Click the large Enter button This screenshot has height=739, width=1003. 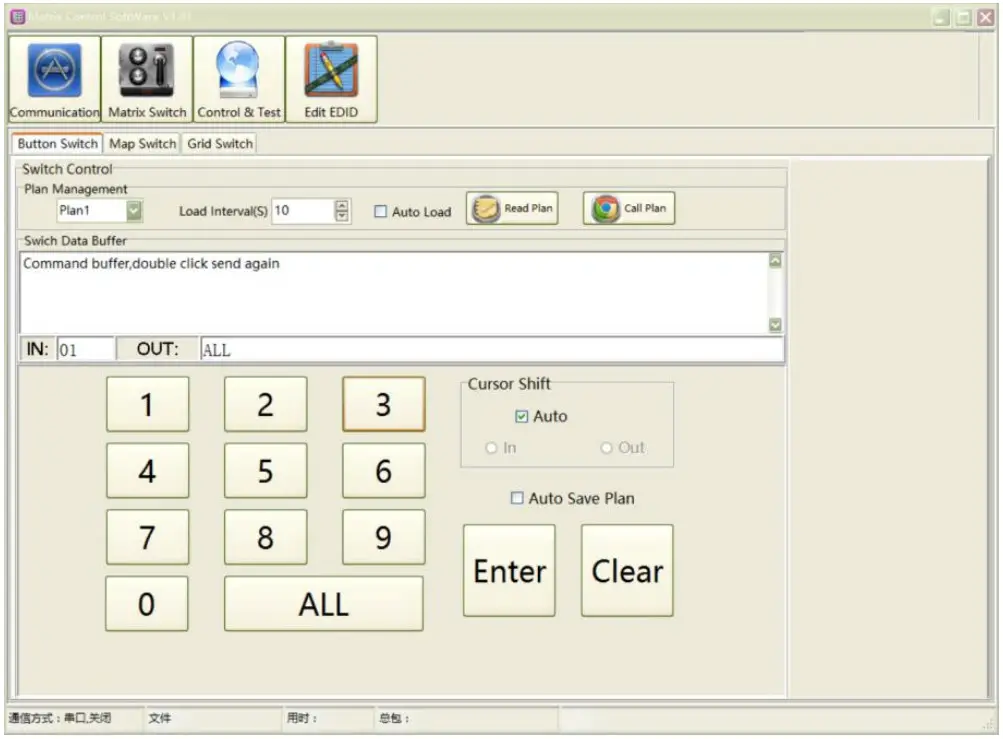[x=509, y=571]
